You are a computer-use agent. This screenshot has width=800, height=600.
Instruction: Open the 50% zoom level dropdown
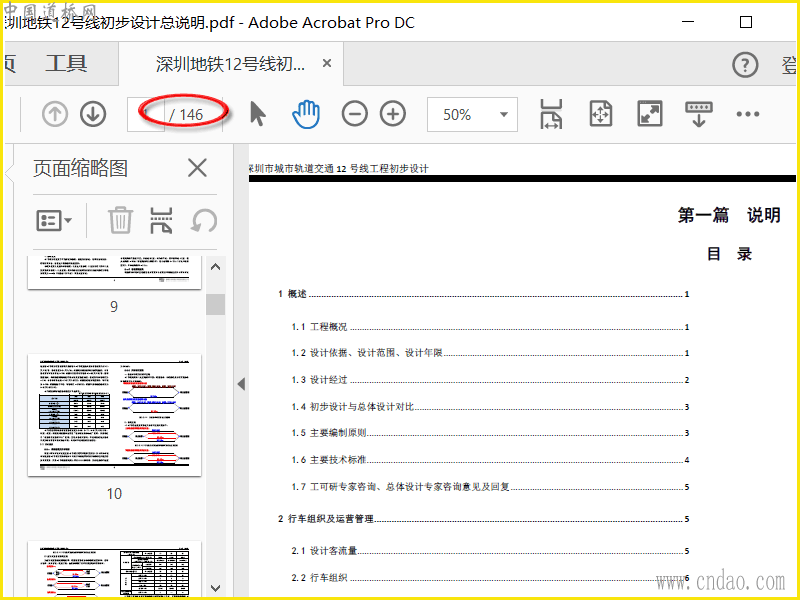[x=472, y=114]
